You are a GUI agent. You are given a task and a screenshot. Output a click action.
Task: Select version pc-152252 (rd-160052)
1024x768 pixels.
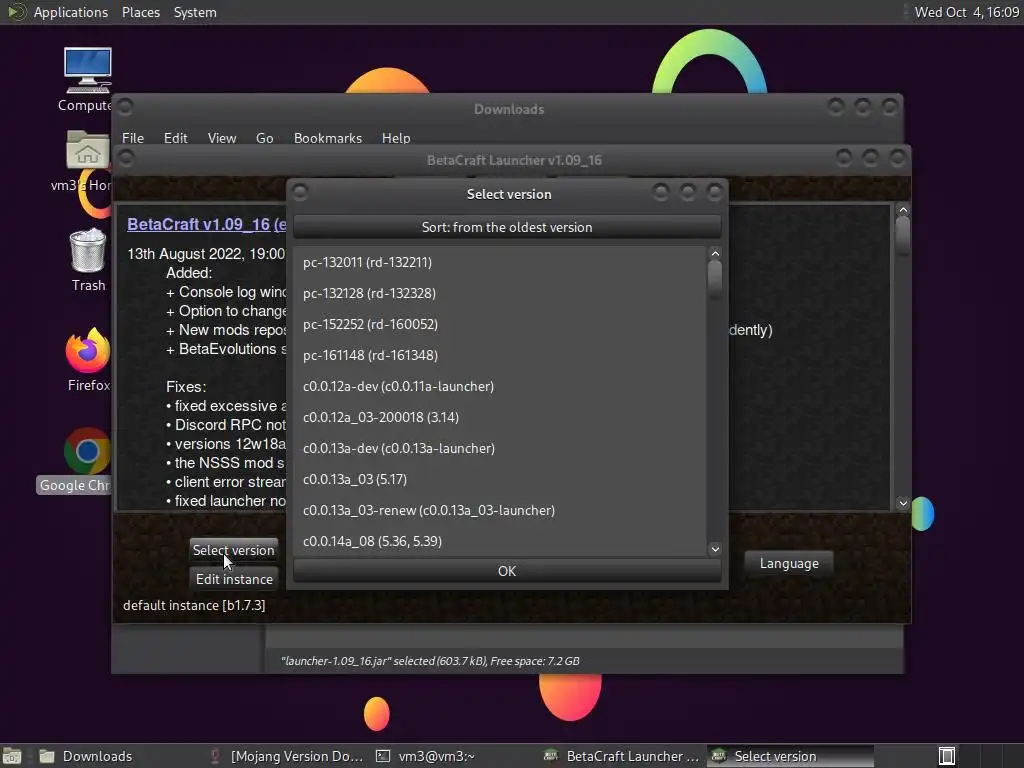(500, 325)
